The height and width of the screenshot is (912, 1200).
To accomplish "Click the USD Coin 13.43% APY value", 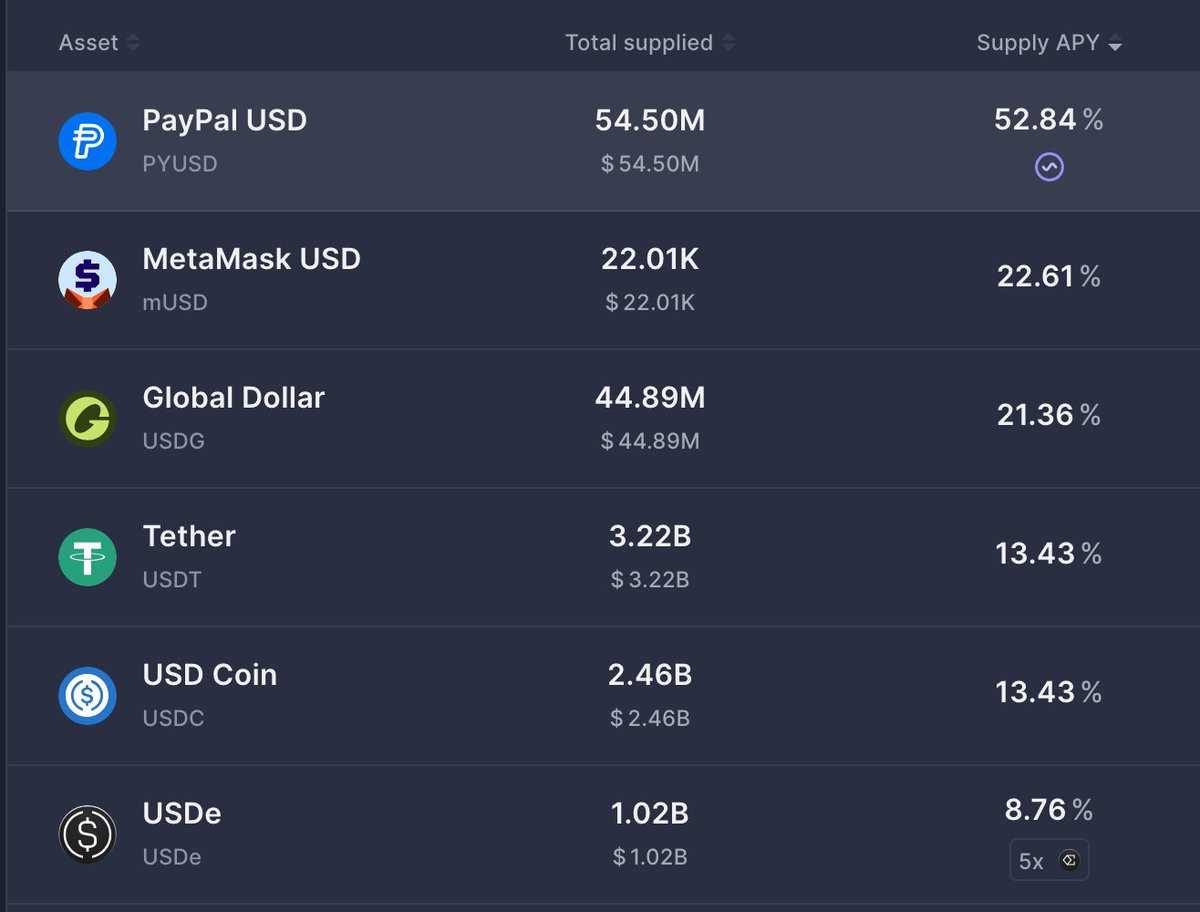I will coord(1048,692).
